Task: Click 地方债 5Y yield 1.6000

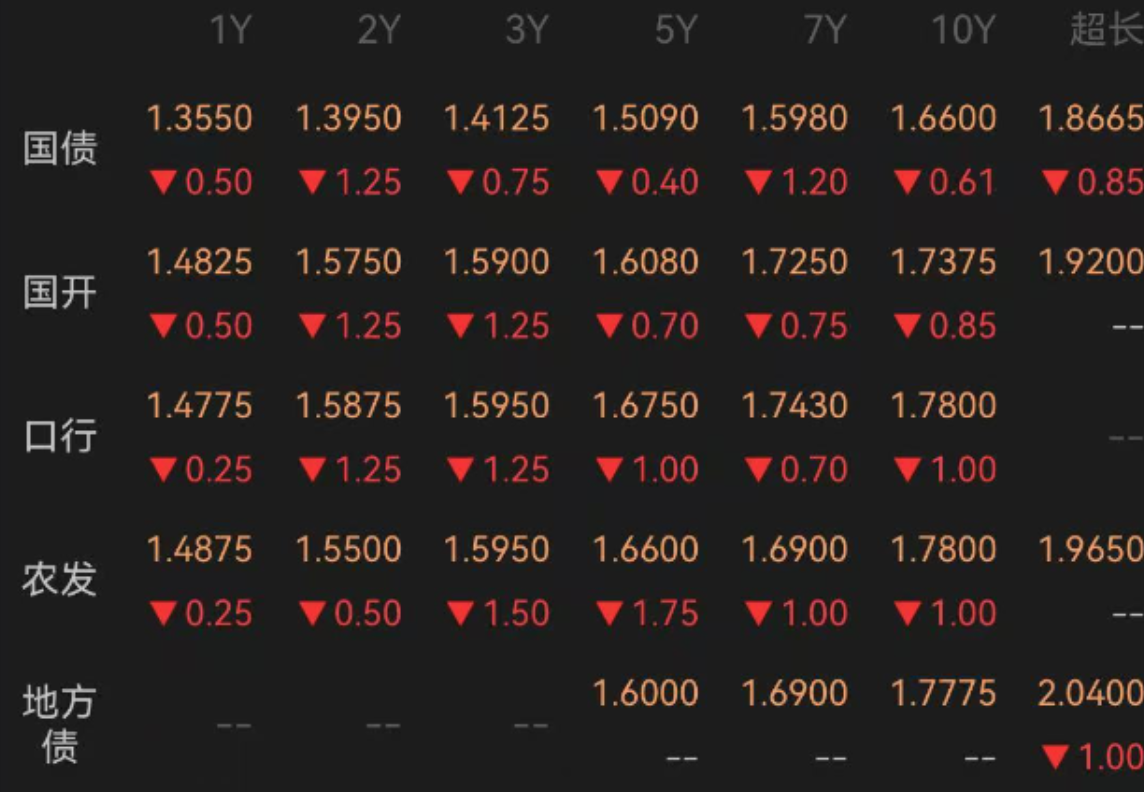Action: click(x=646, y=693)
